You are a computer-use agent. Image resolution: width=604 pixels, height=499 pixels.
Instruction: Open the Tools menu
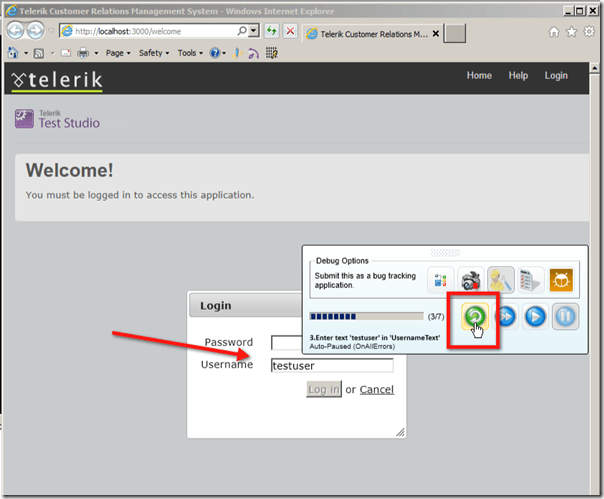pyautogui.click(x=190, y=53)
